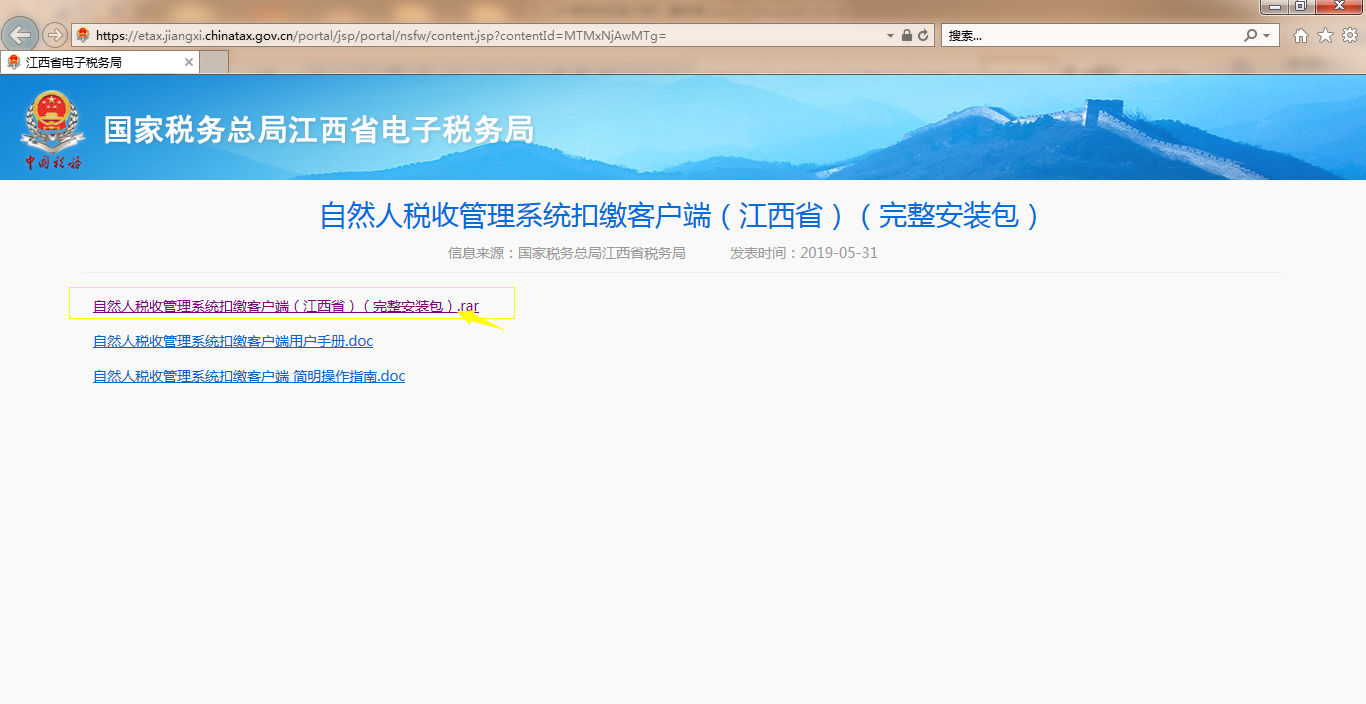Open Favorites via the star icon
The image size is (1366, 704).
[1326, 33]
